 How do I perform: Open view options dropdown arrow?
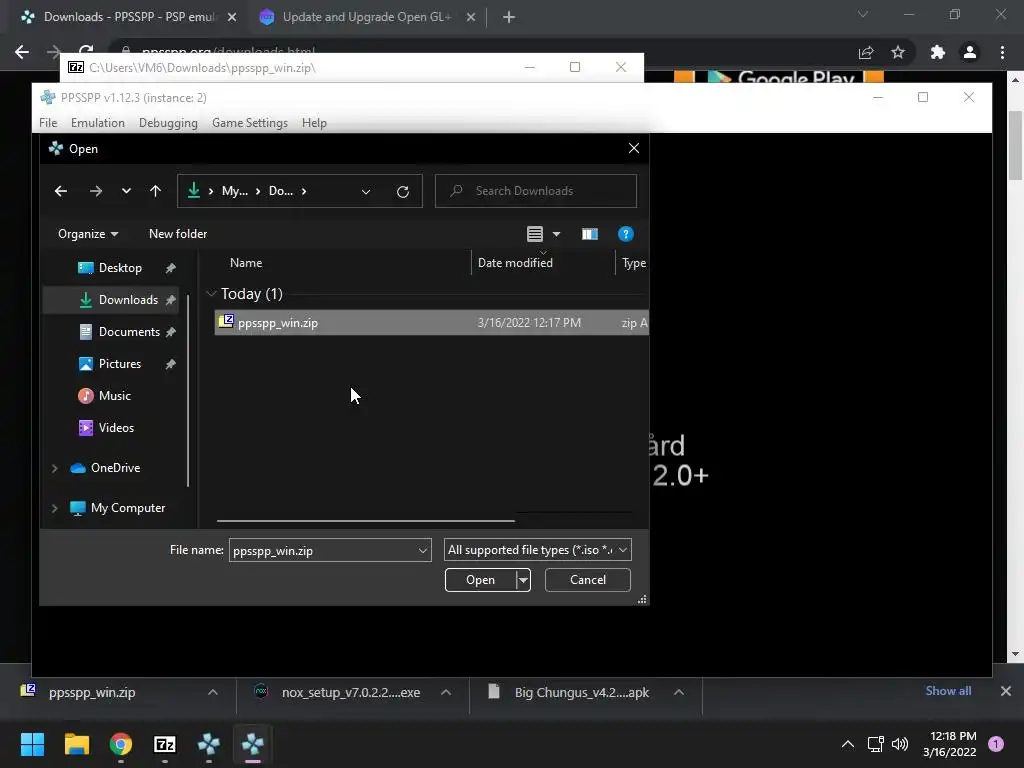tap(556, 234)
